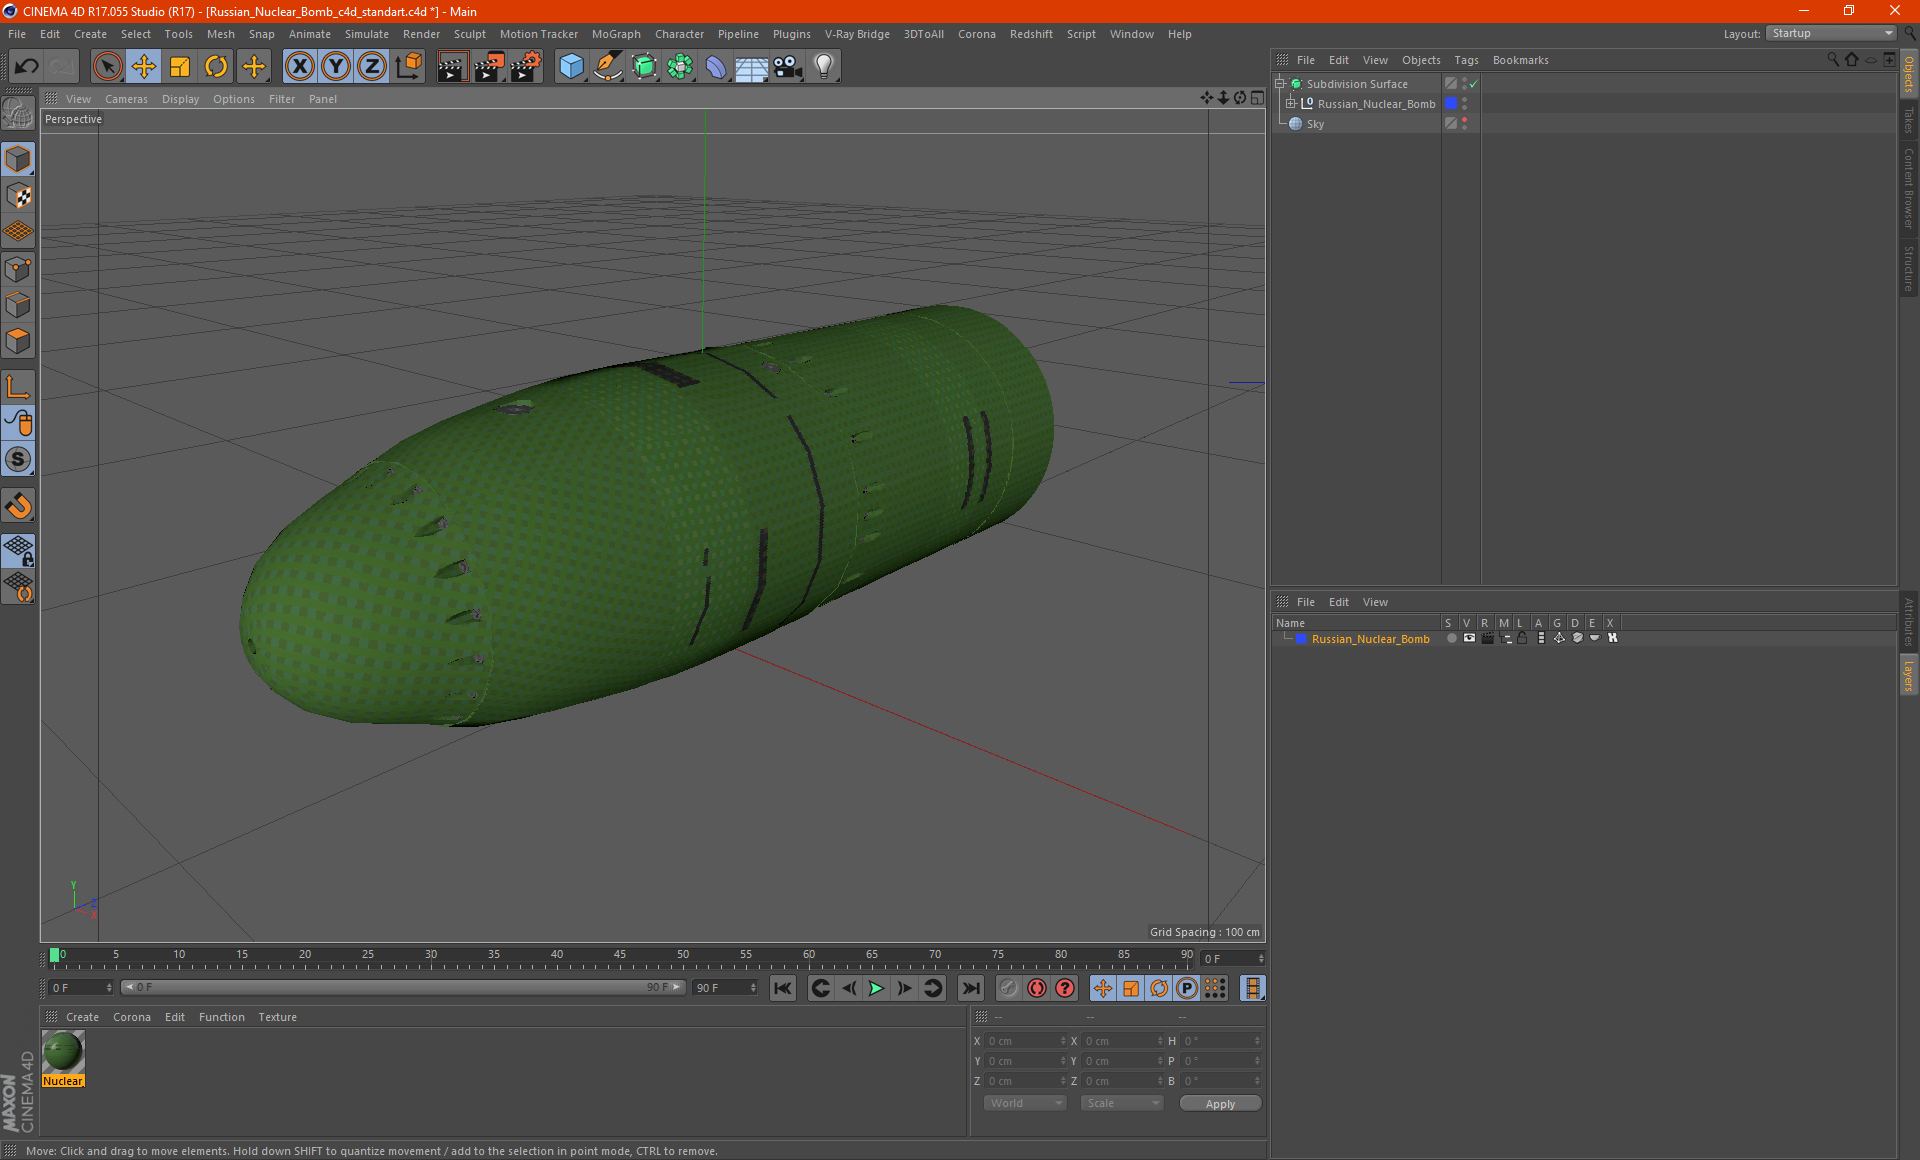Screen dimensions: 1920x1160
Task: Add a light object from toolbar
Action: [823, 67]
